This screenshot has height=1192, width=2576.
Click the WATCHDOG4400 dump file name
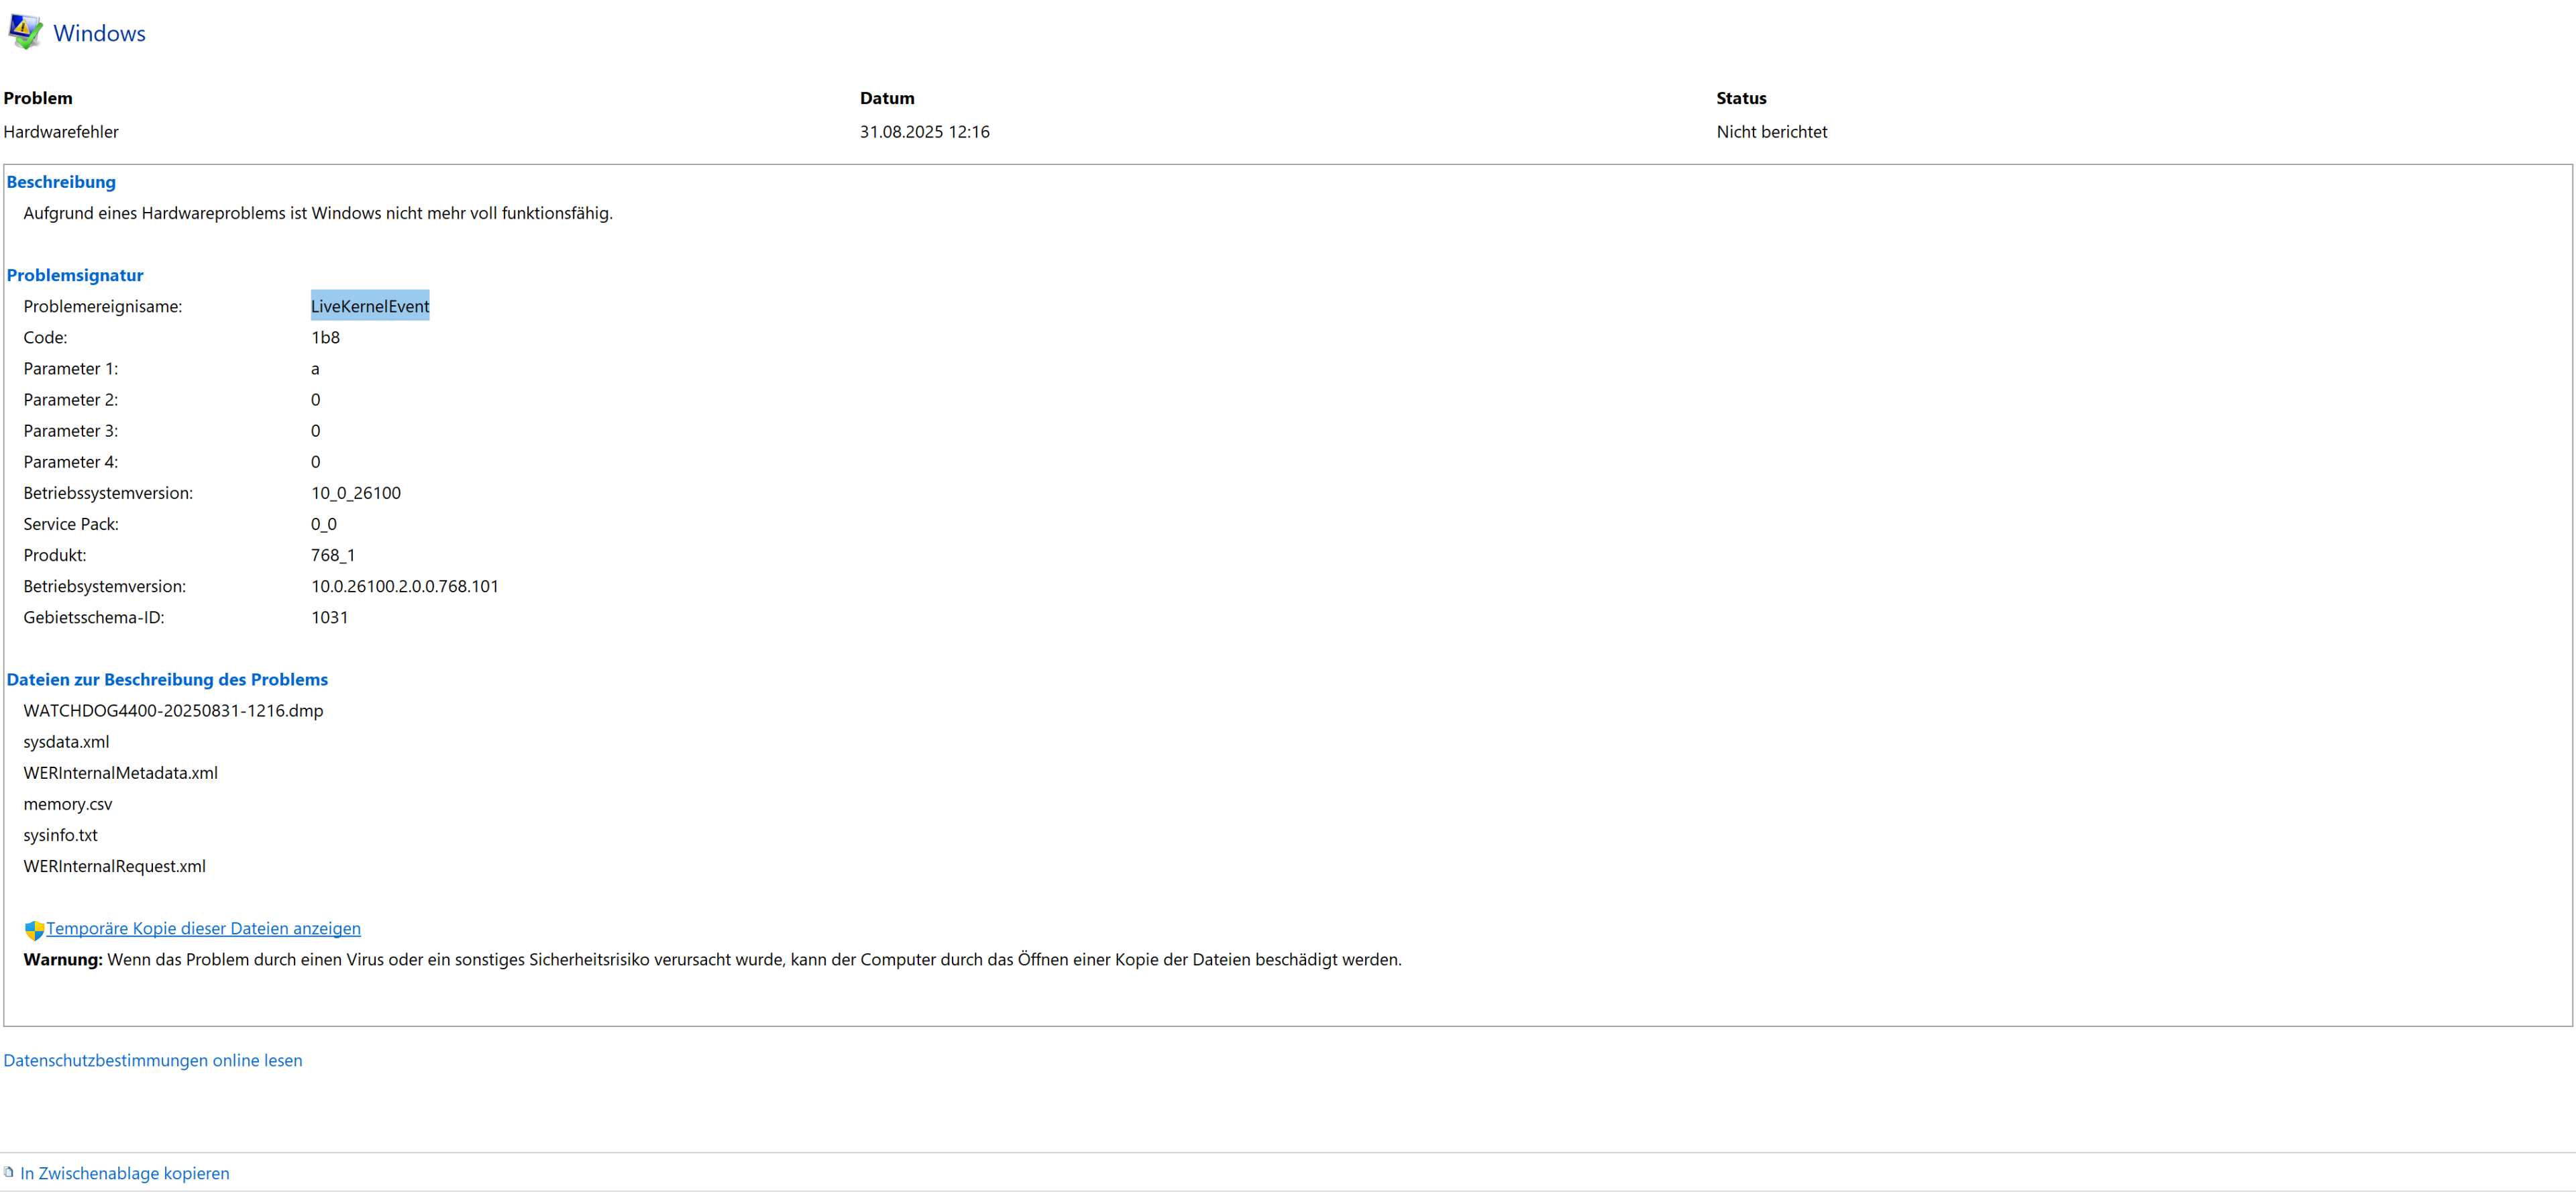173,710
